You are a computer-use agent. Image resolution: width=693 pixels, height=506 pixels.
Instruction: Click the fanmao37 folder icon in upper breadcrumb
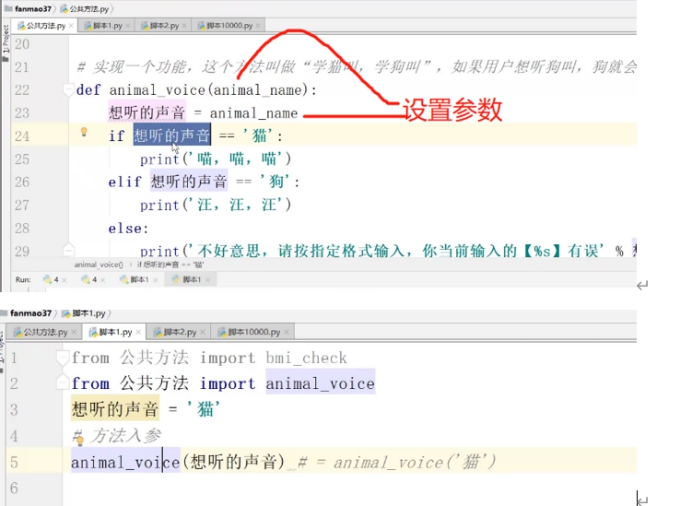[x=8, y=8]
